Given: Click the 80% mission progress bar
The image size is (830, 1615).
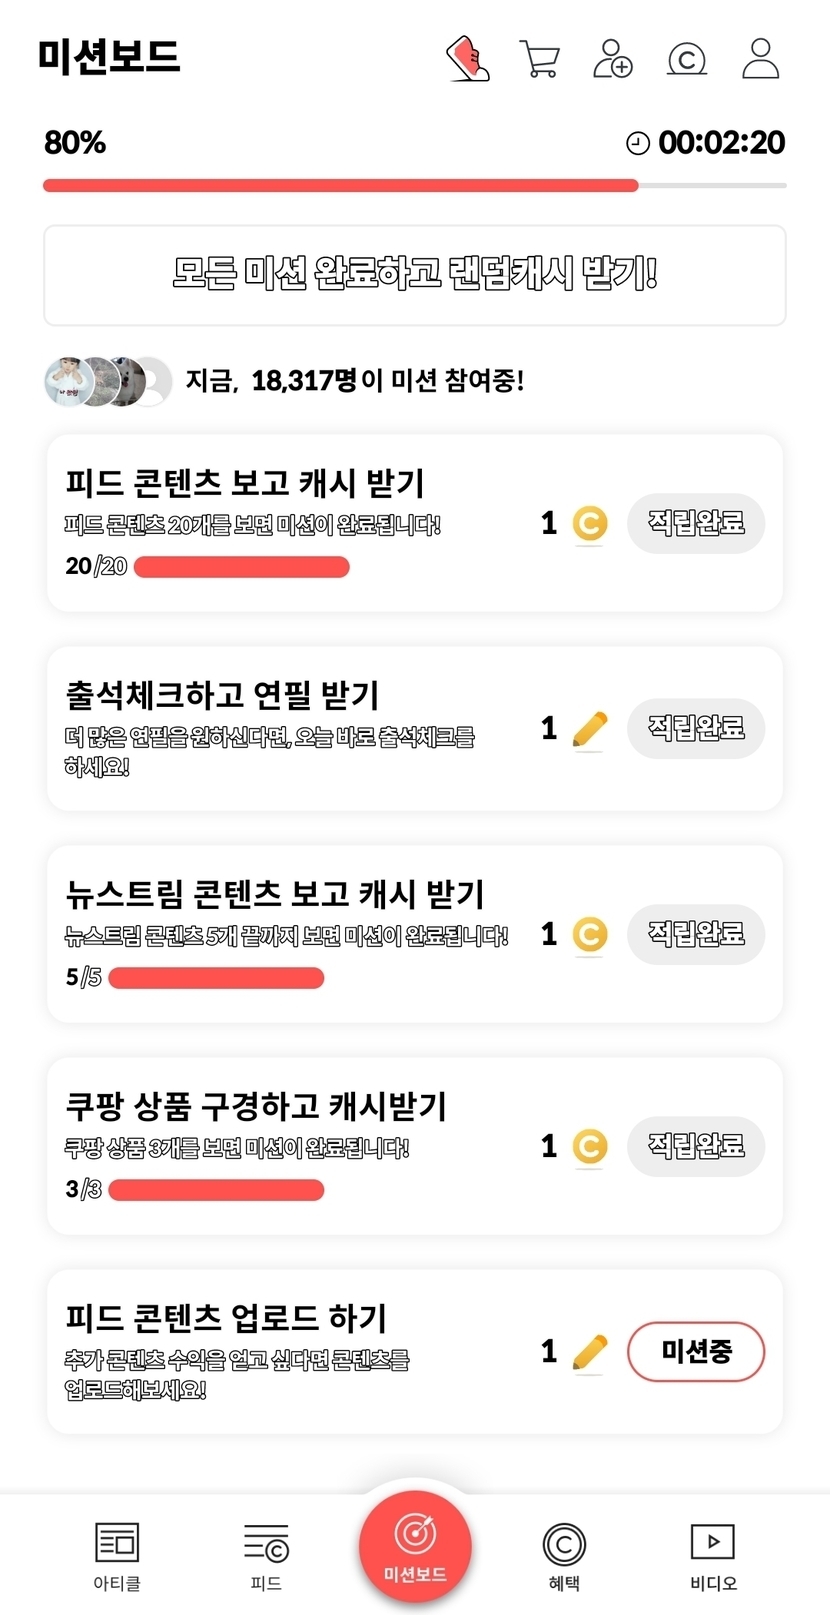Looking at the screenshot, I should 414,185.
